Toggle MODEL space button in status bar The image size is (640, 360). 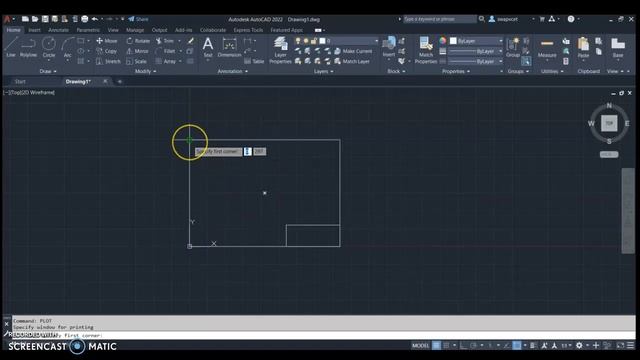tap(420, 345)
